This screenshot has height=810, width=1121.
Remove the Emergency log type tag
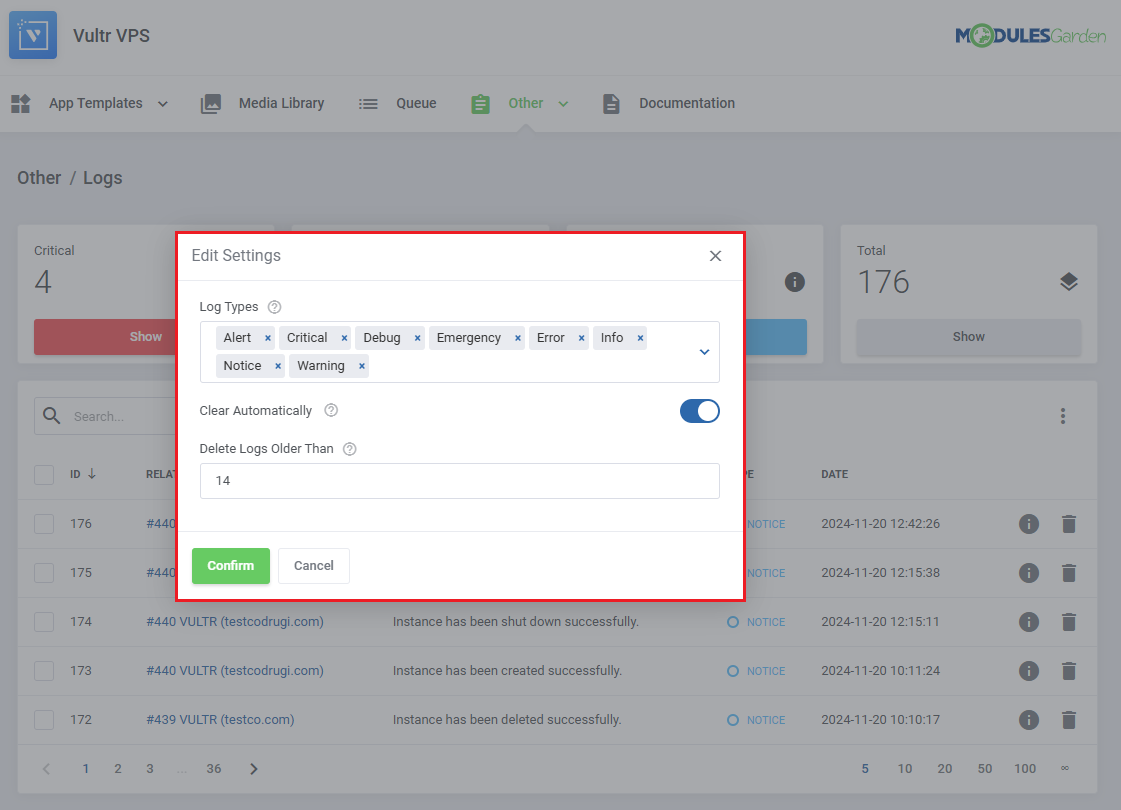click(518, 338)
